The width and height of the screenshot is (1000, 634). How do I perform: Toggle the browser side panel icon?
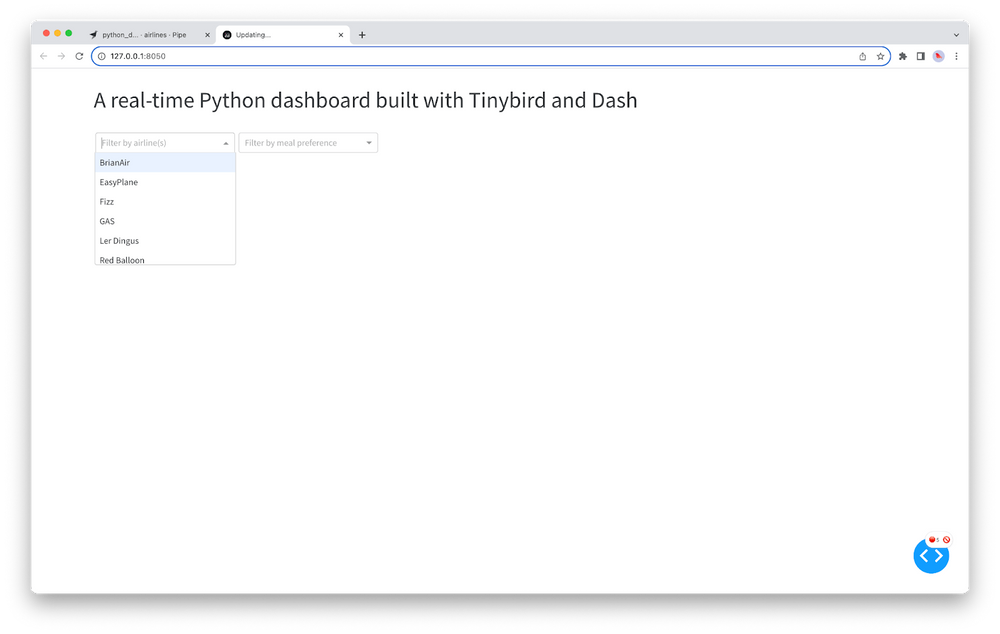pos(920,57)
